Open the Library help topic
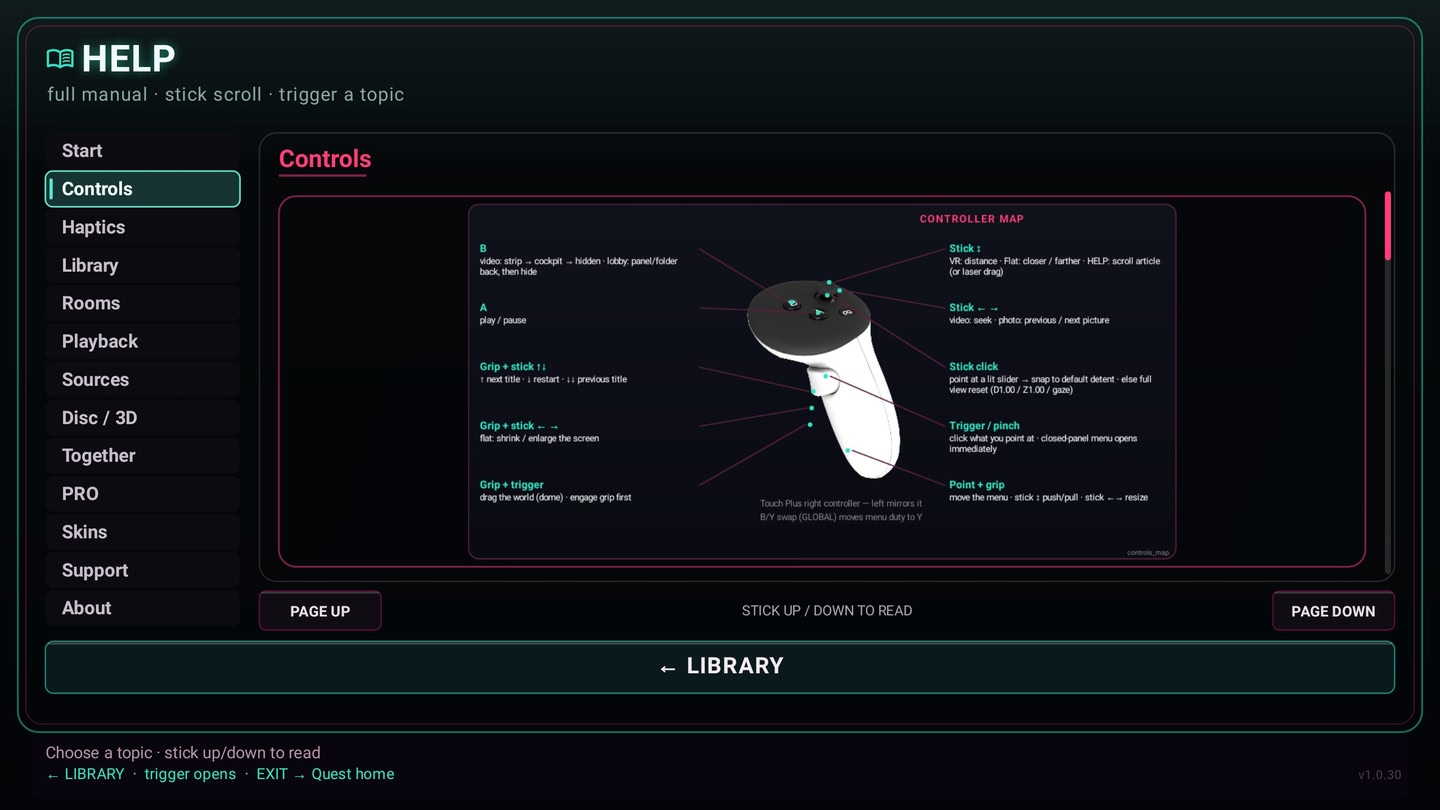This screenshot has width=1440, height=810. tap(142, 265)
